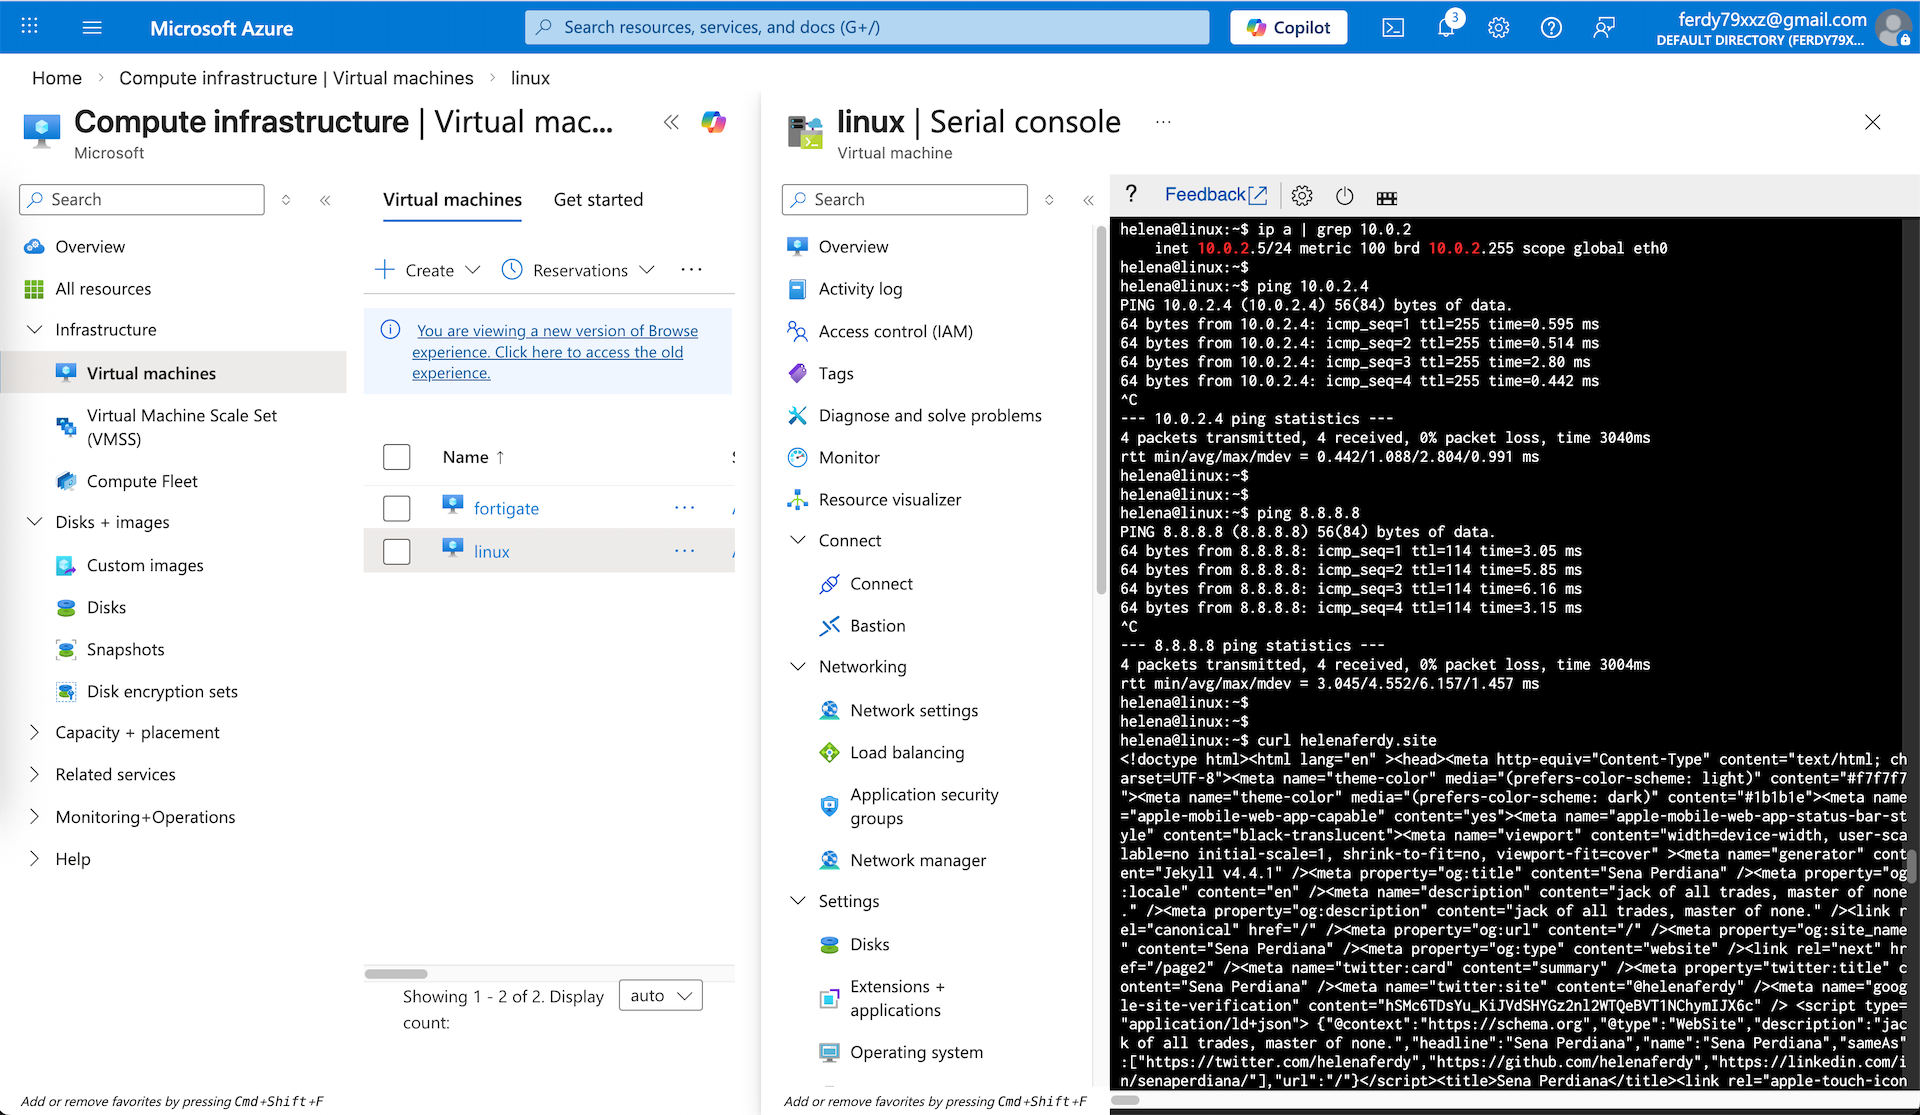1920x1115 pixels.
Task: Open the Bastion connection option
Action: (877, 626)
